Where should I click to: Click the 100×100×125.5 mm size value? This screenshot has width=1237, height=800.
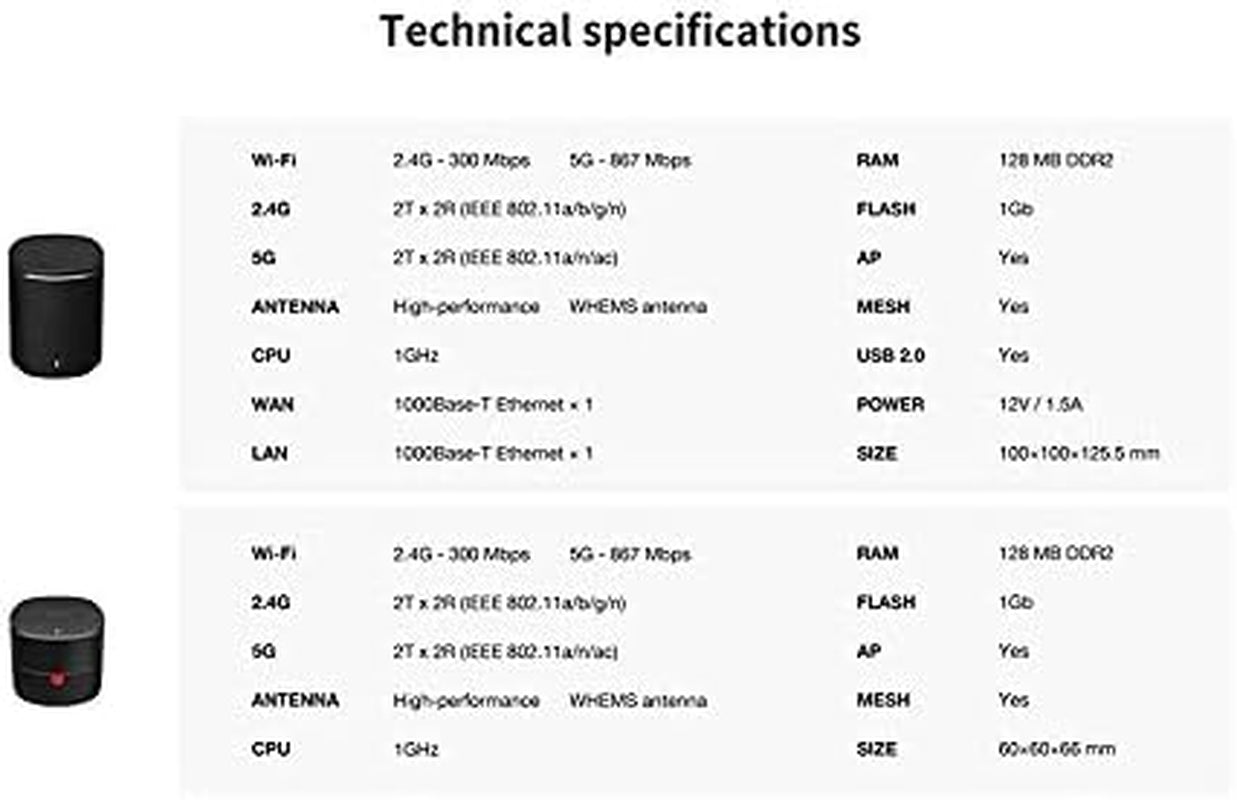click(x=1078, y=454)
